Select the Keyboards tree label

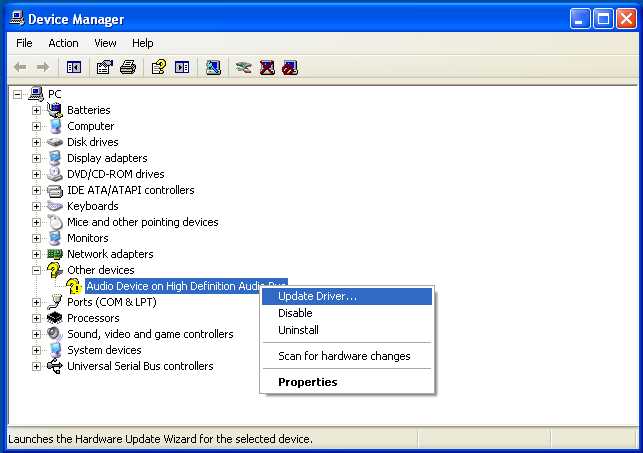point(93,206)
